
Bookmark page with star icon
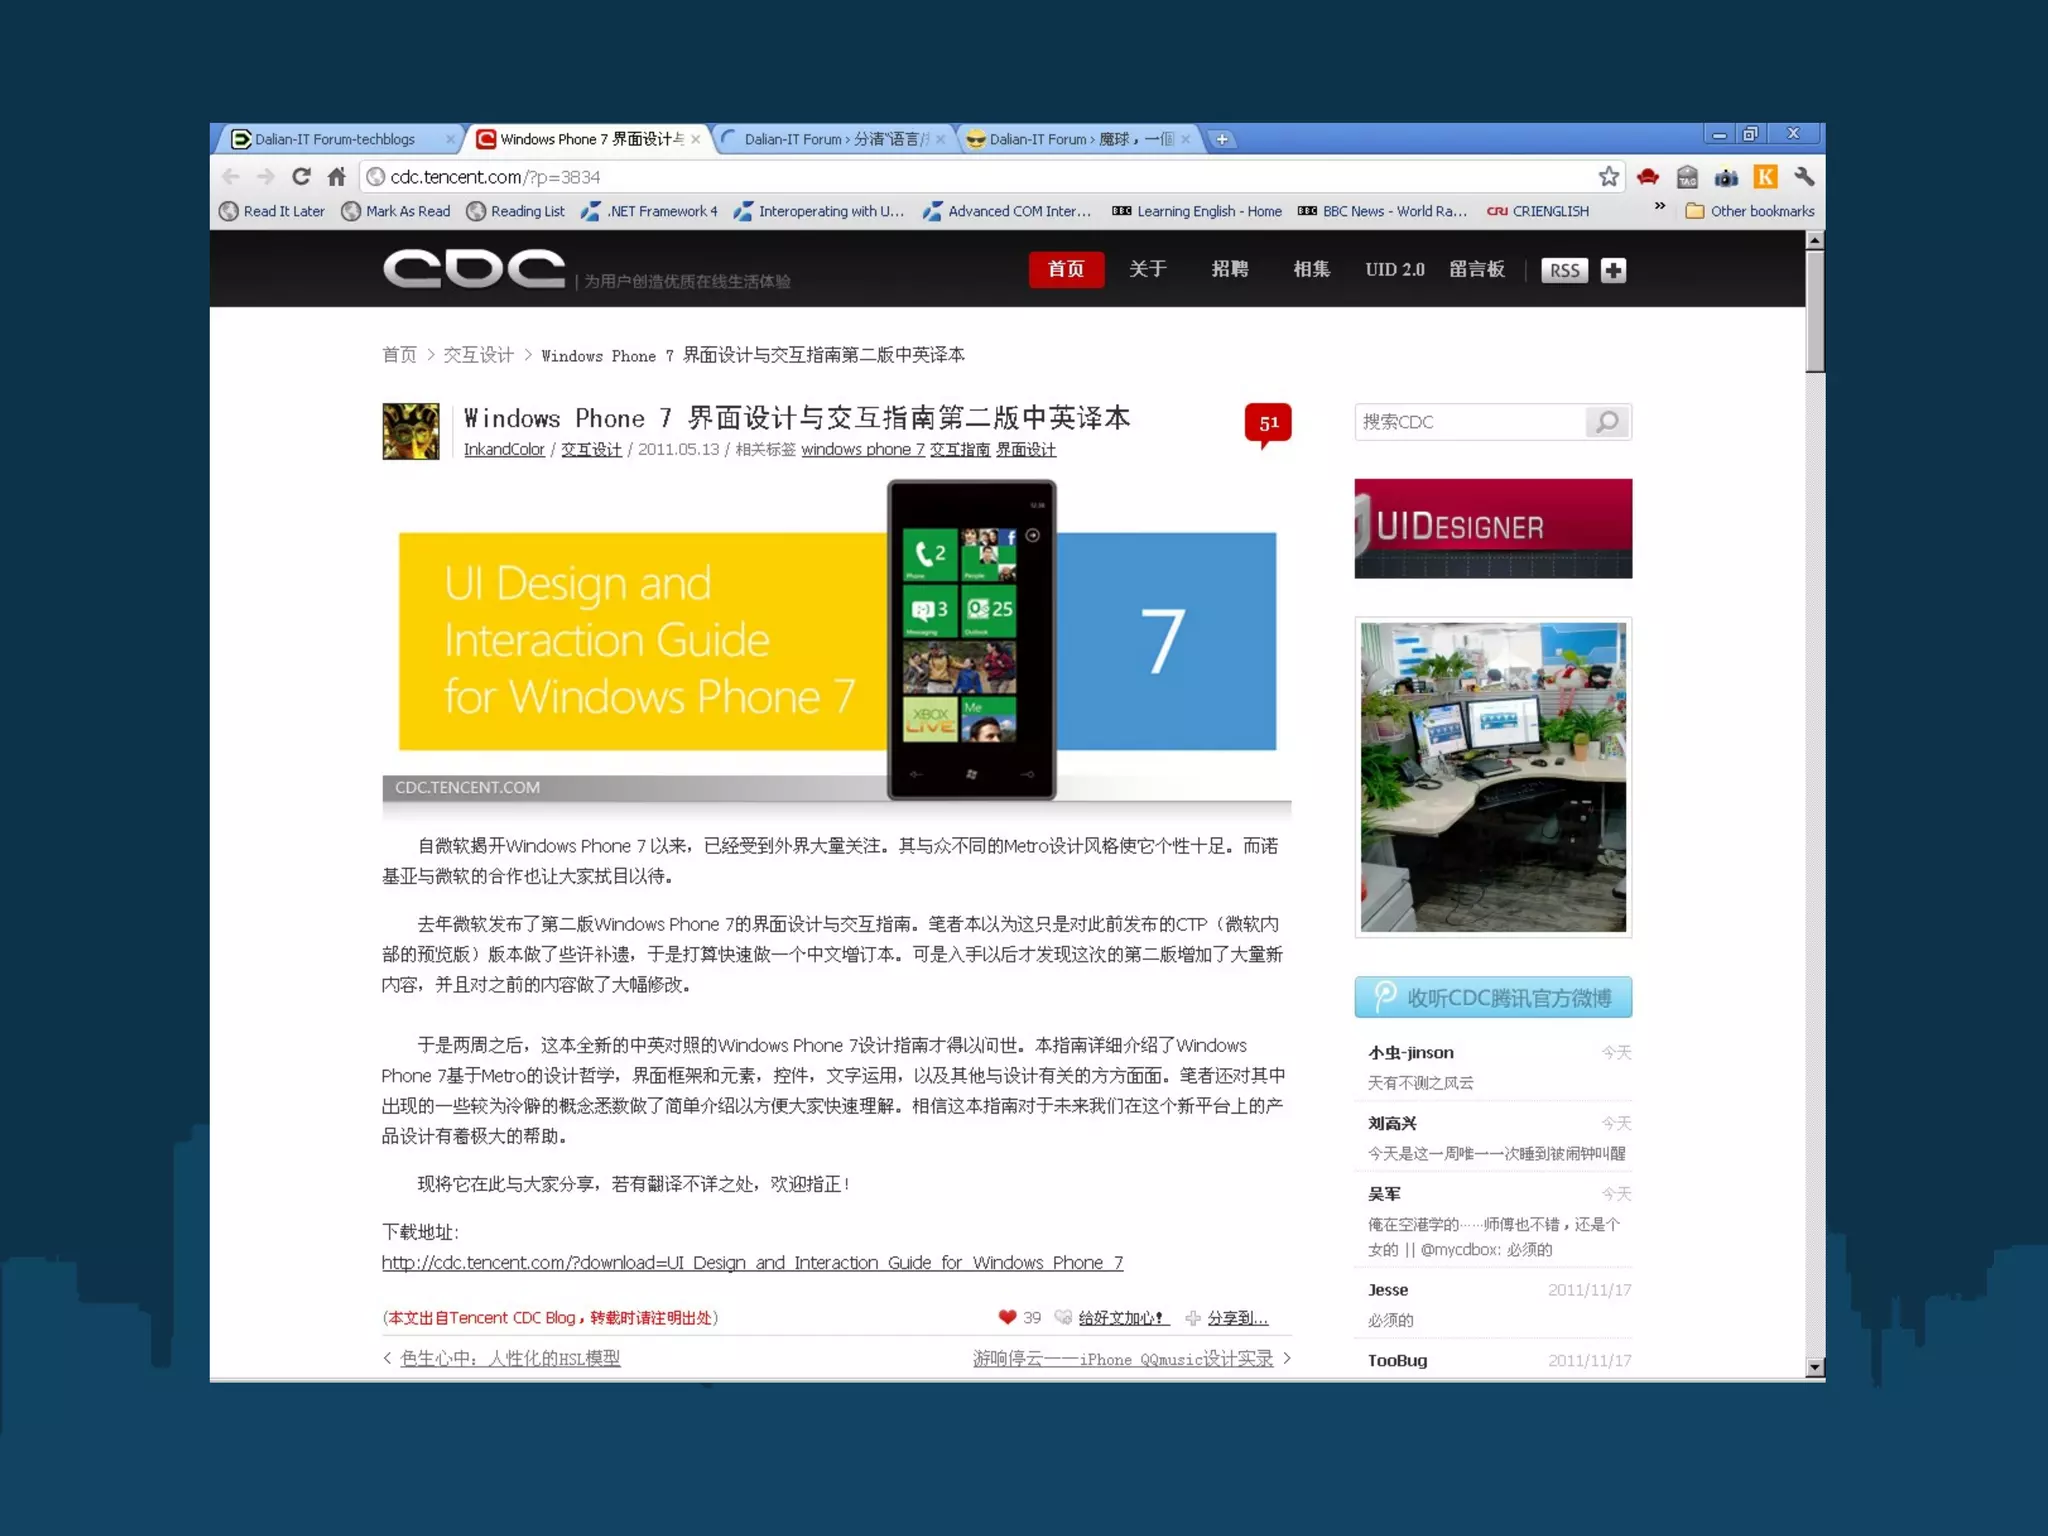pyautogui.click(x=1608, y=177)
